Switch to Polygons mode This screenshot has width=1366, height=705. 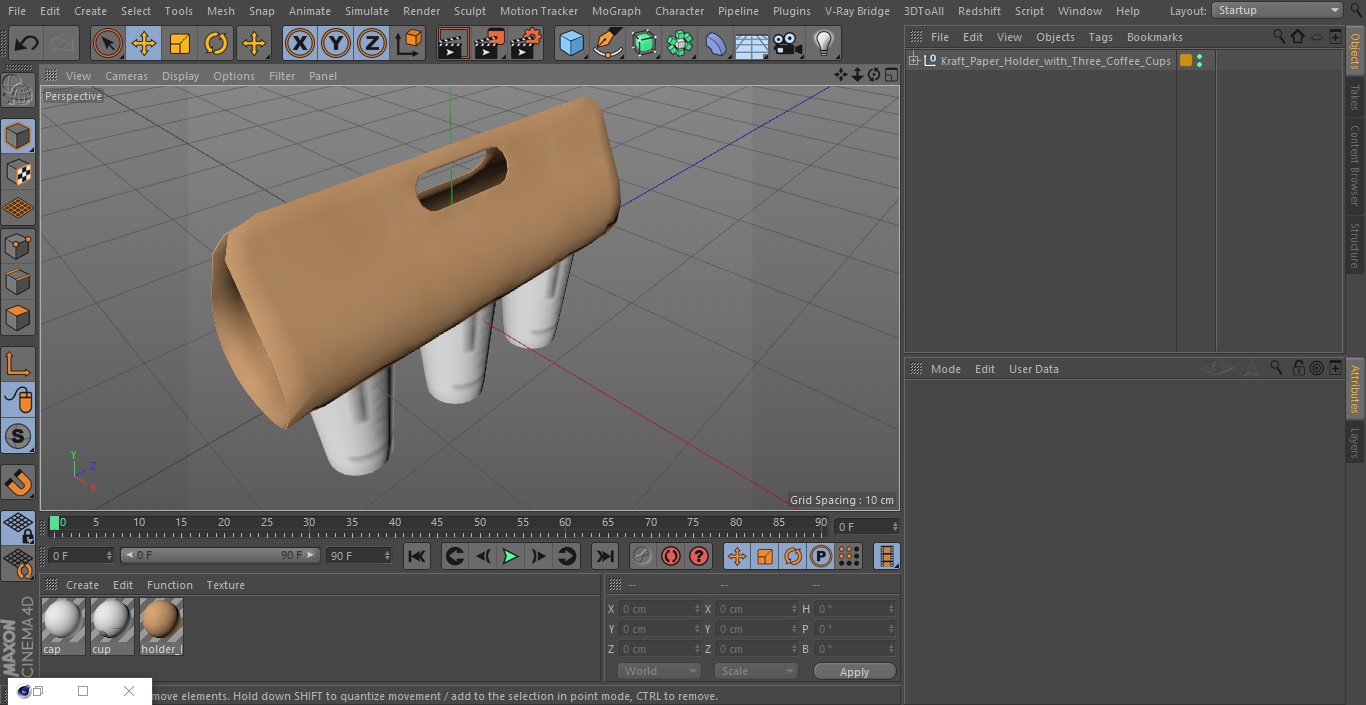18,318
